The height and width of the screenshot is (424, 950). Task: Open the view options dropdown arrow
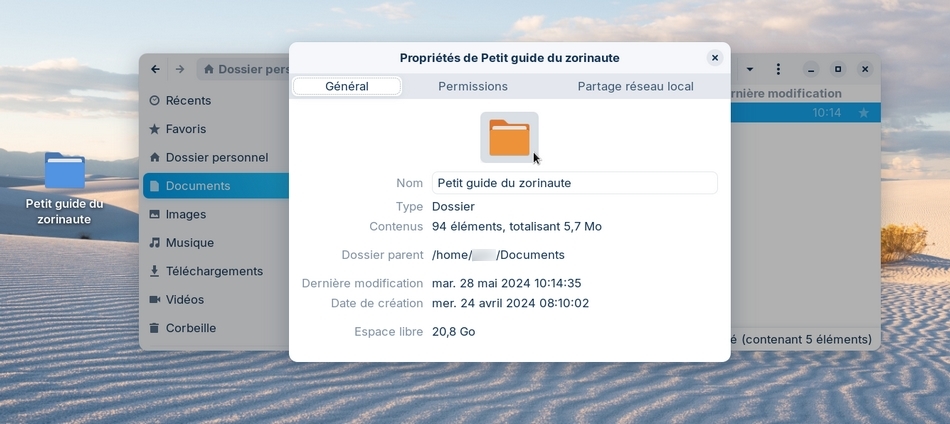(x=750, y=70)
